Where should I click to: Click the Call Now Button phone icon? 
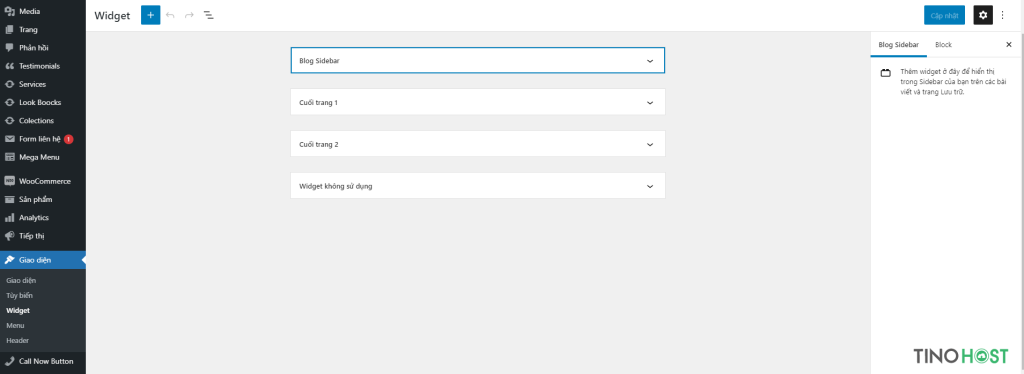click(x=9, y=361)
